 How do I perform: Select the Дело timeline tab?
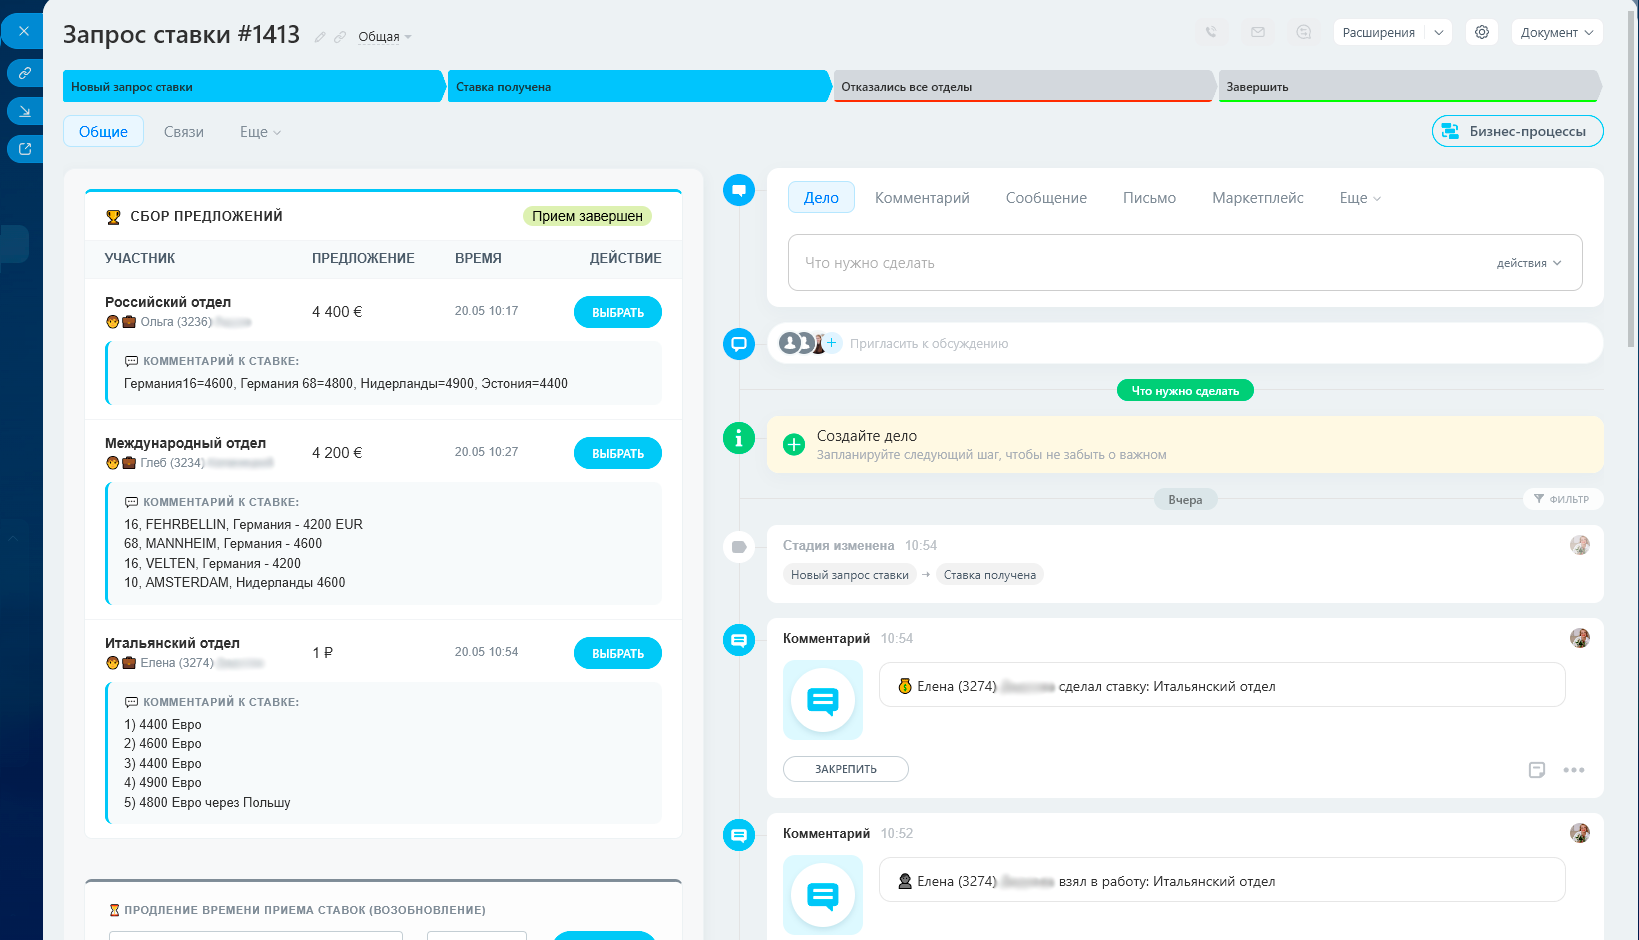click(x=821, y=198)
